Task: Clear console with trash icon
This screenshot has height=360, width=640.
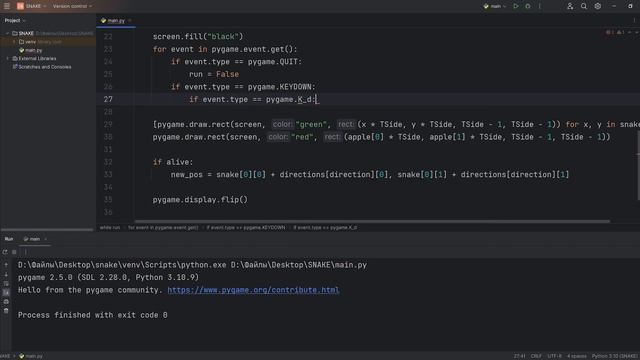Action: click(x=6, y=311)
